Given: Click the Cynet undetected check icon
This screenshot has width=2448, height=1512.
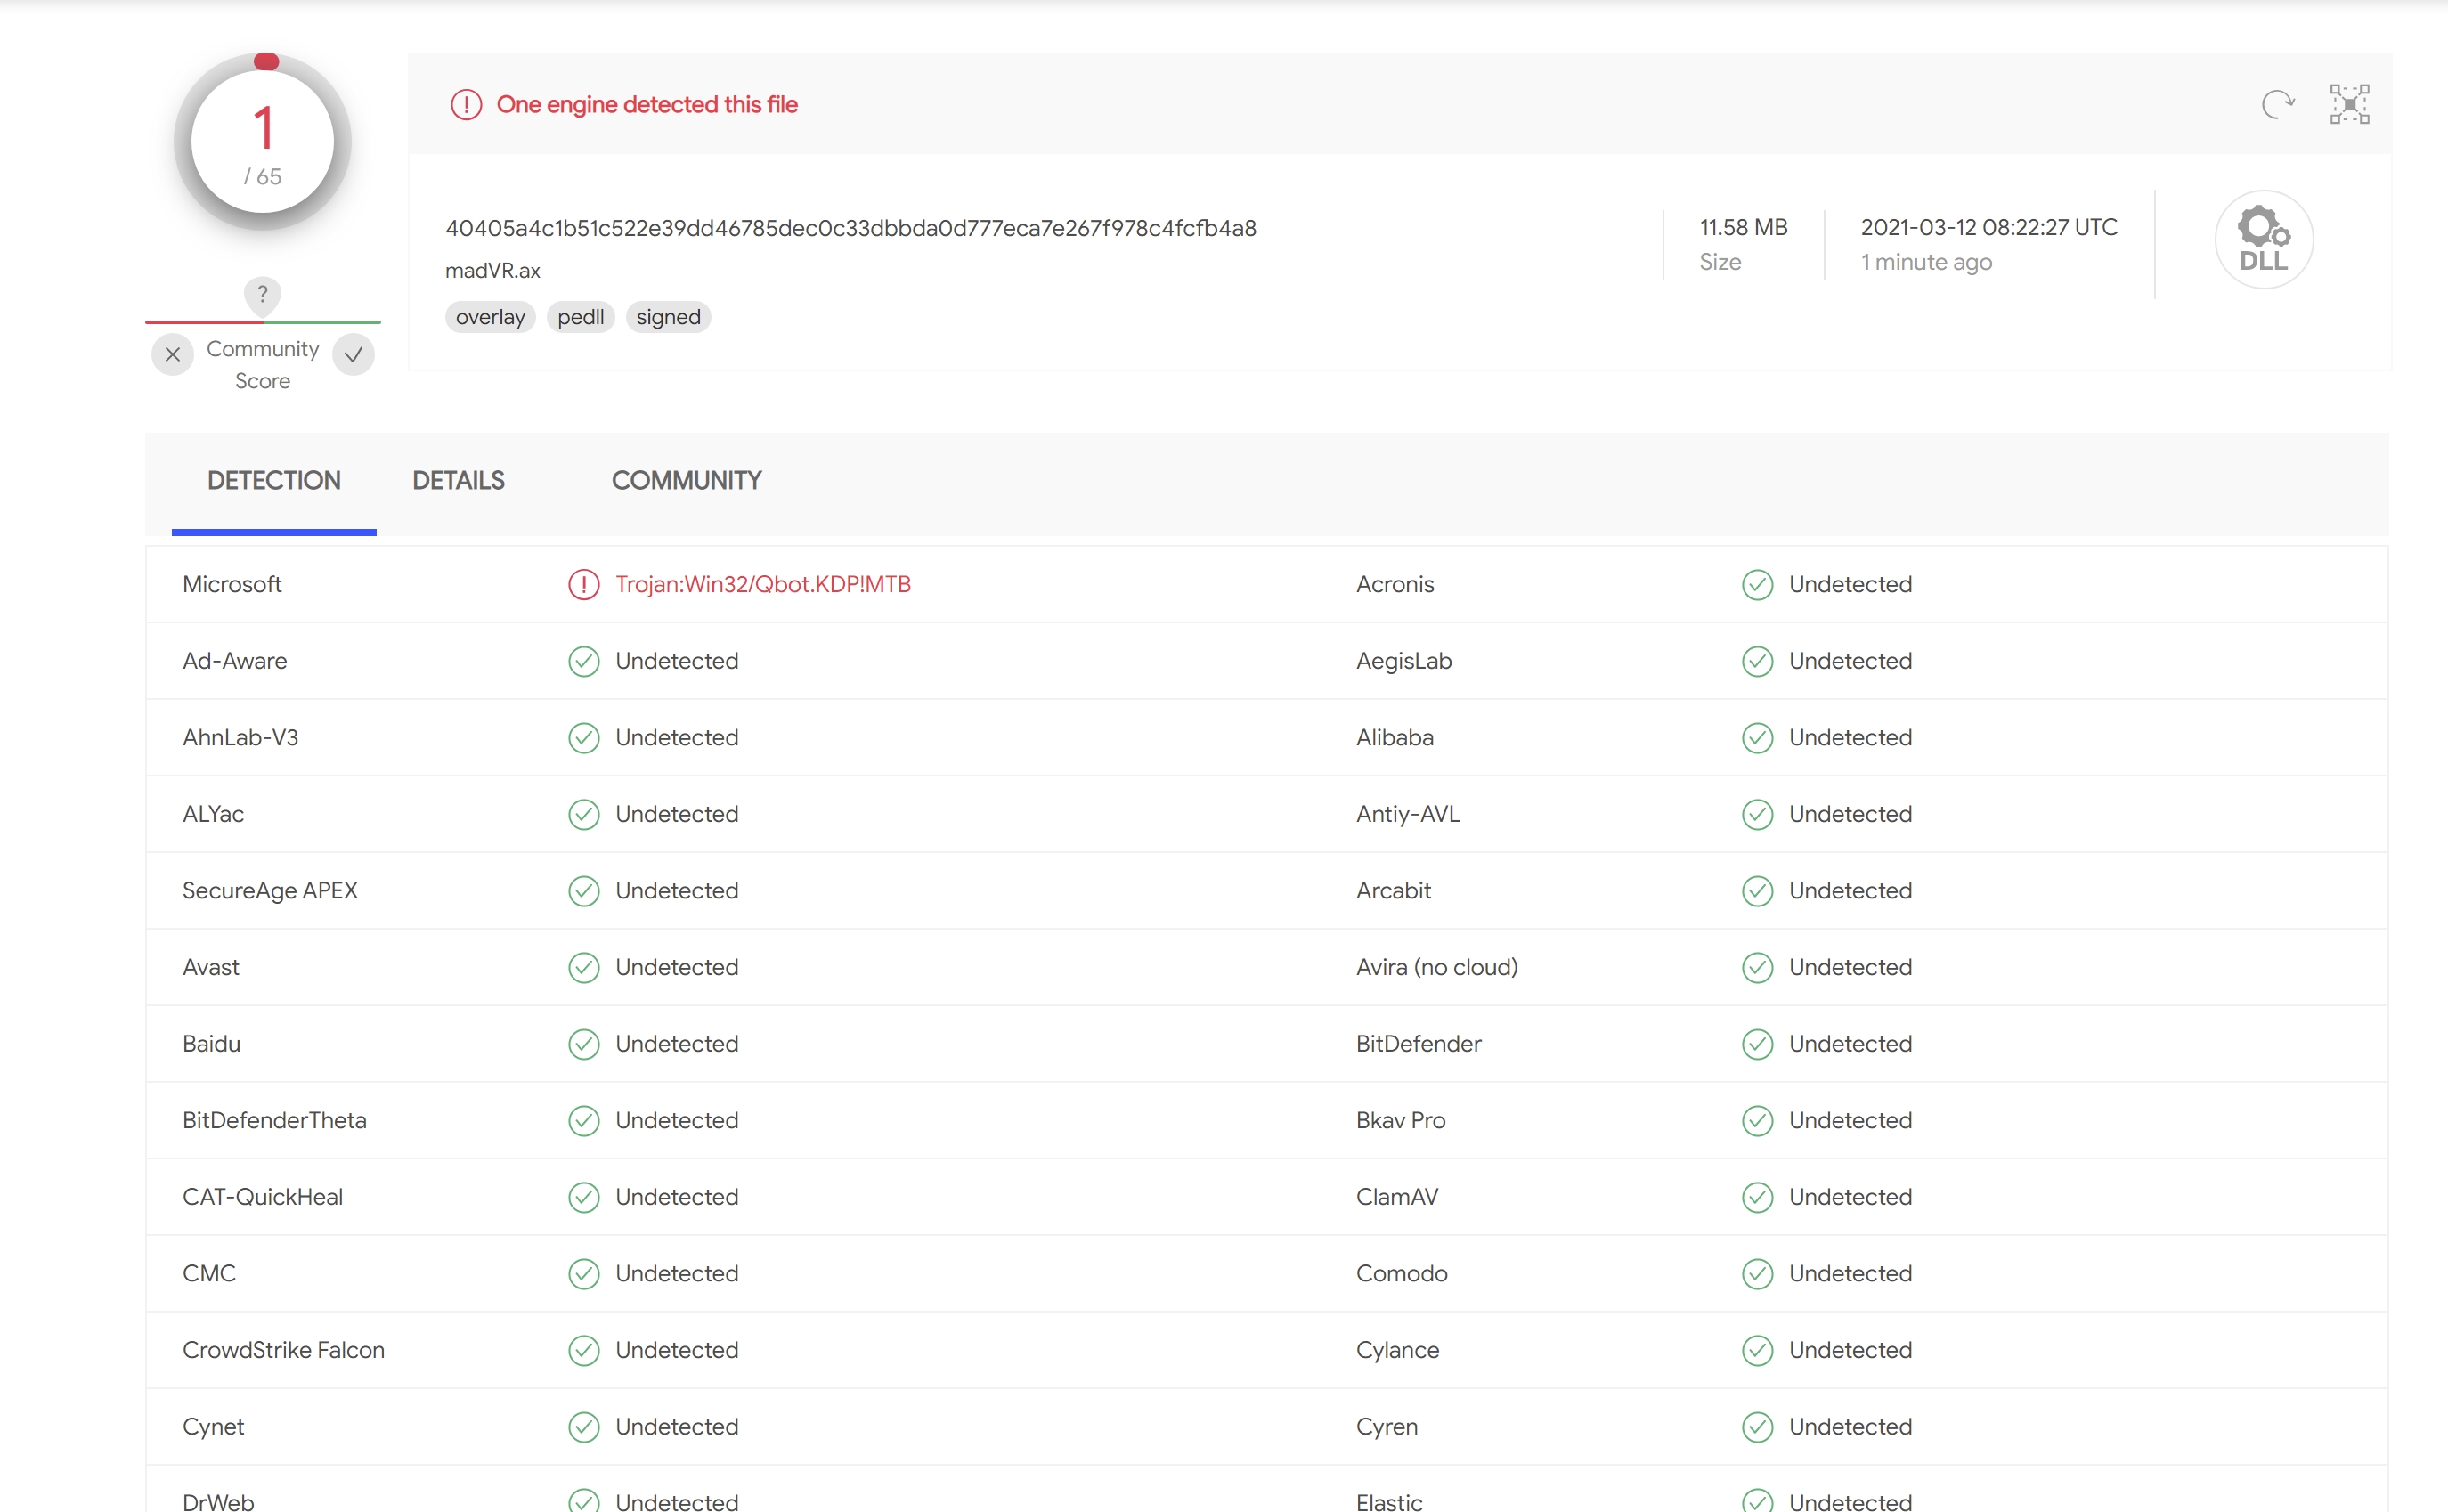Looking at the screenshot, I should tap(584, 1427).
